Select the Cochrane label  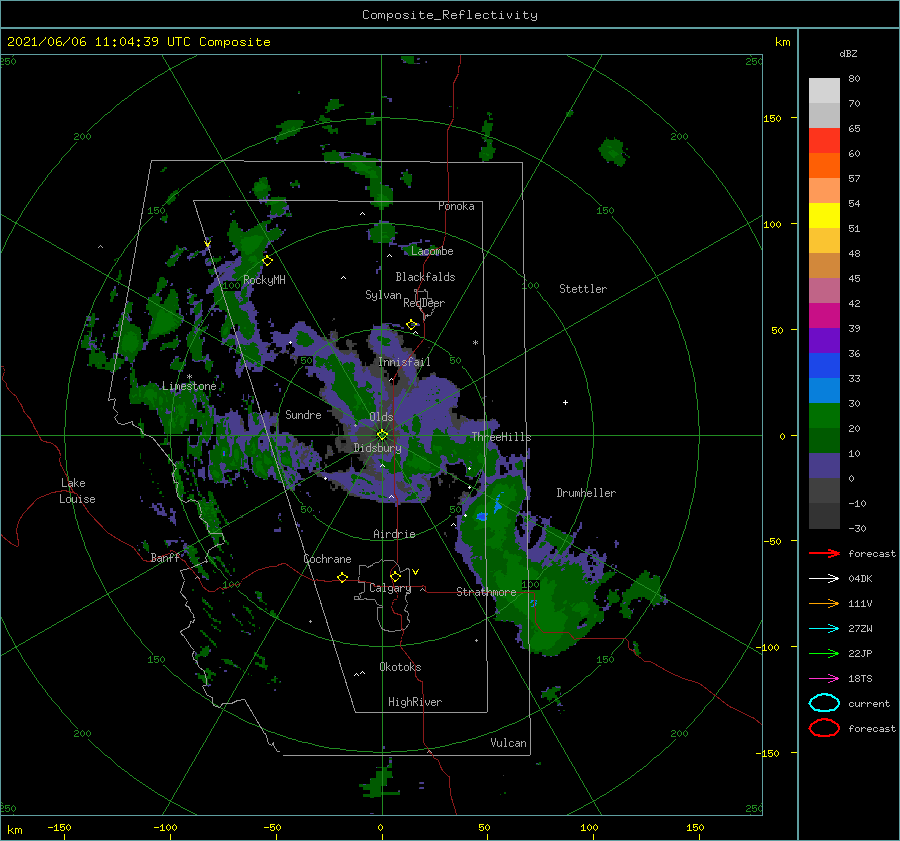(327, 559)
